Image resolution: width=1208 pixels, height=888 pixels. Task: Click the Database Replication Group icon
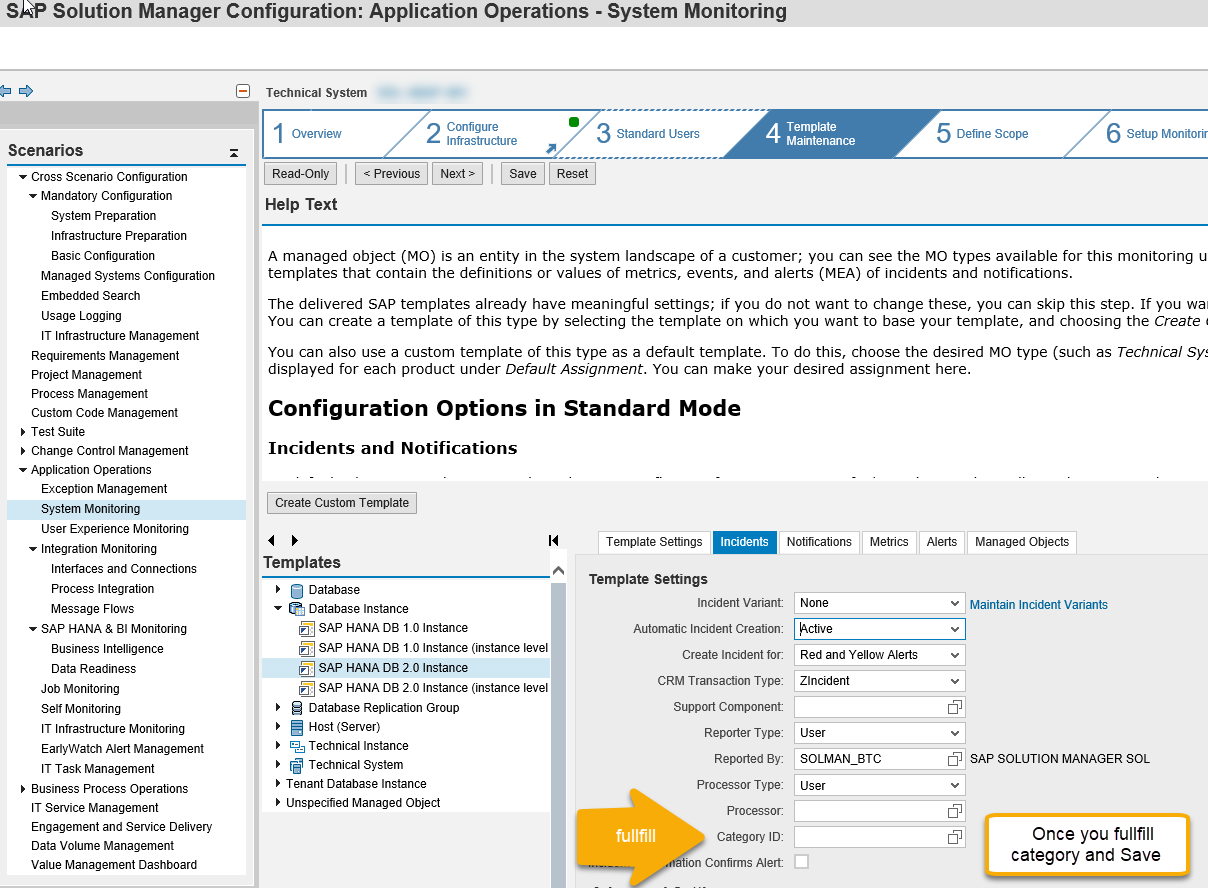296,708
